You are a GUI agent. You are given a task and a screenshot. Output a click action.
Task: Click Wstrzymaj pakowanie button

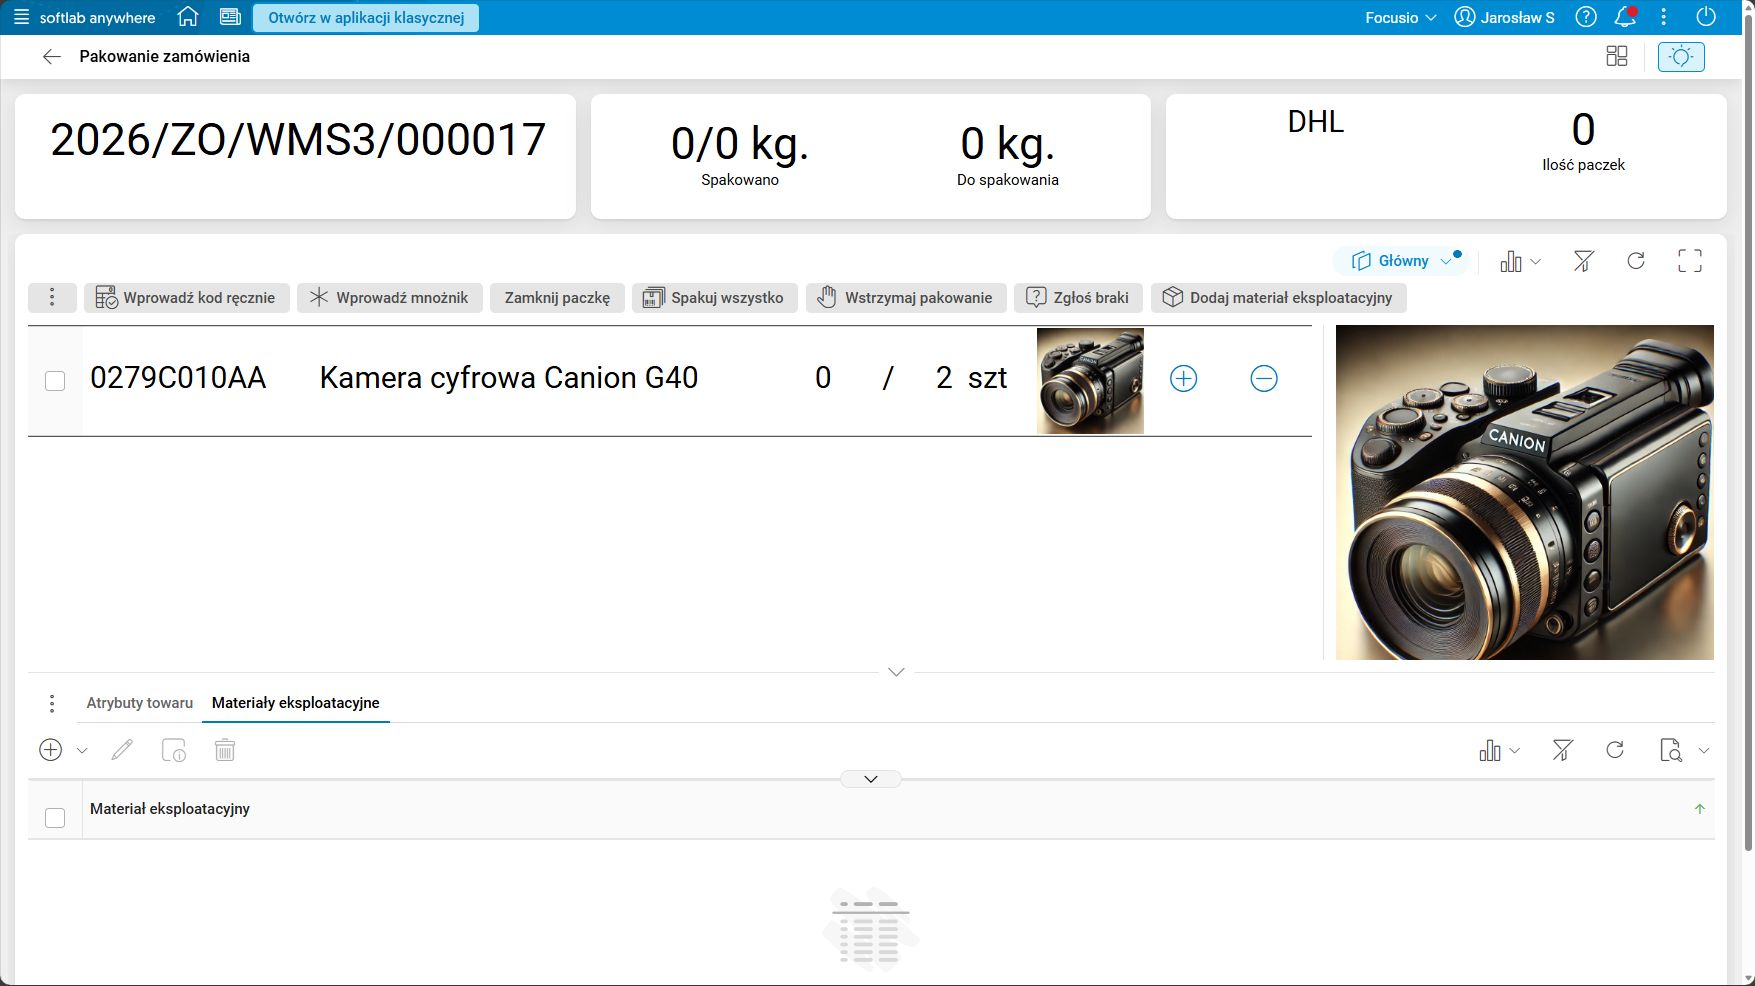coord(906,298)
